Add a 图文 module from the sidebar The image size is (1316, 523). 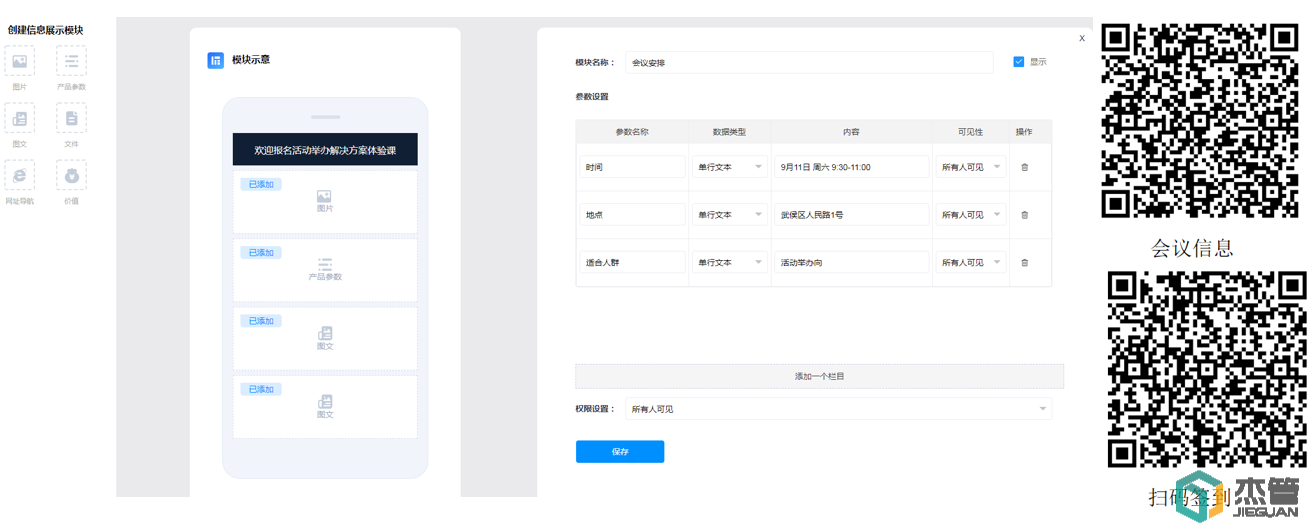[19, 118]
